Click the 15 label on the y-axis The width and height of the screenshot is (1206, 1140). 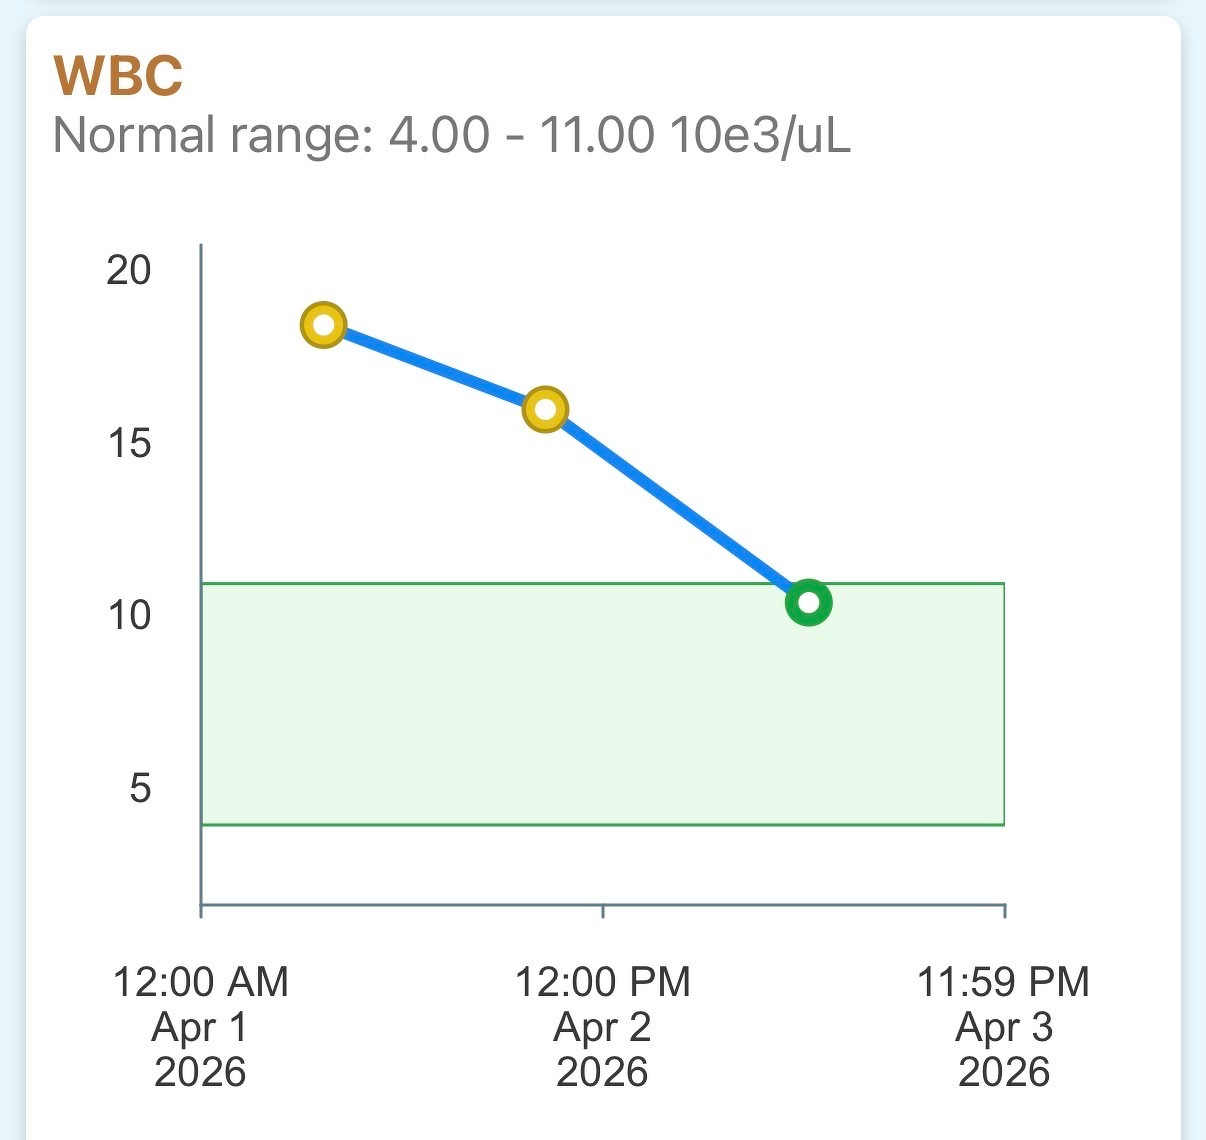(x=129, y=443)
